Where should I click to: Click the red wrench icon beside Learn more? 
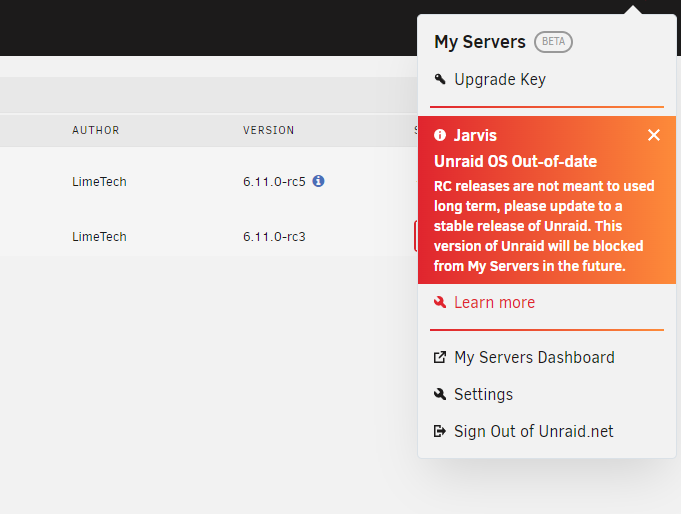[x=440, y=302]
